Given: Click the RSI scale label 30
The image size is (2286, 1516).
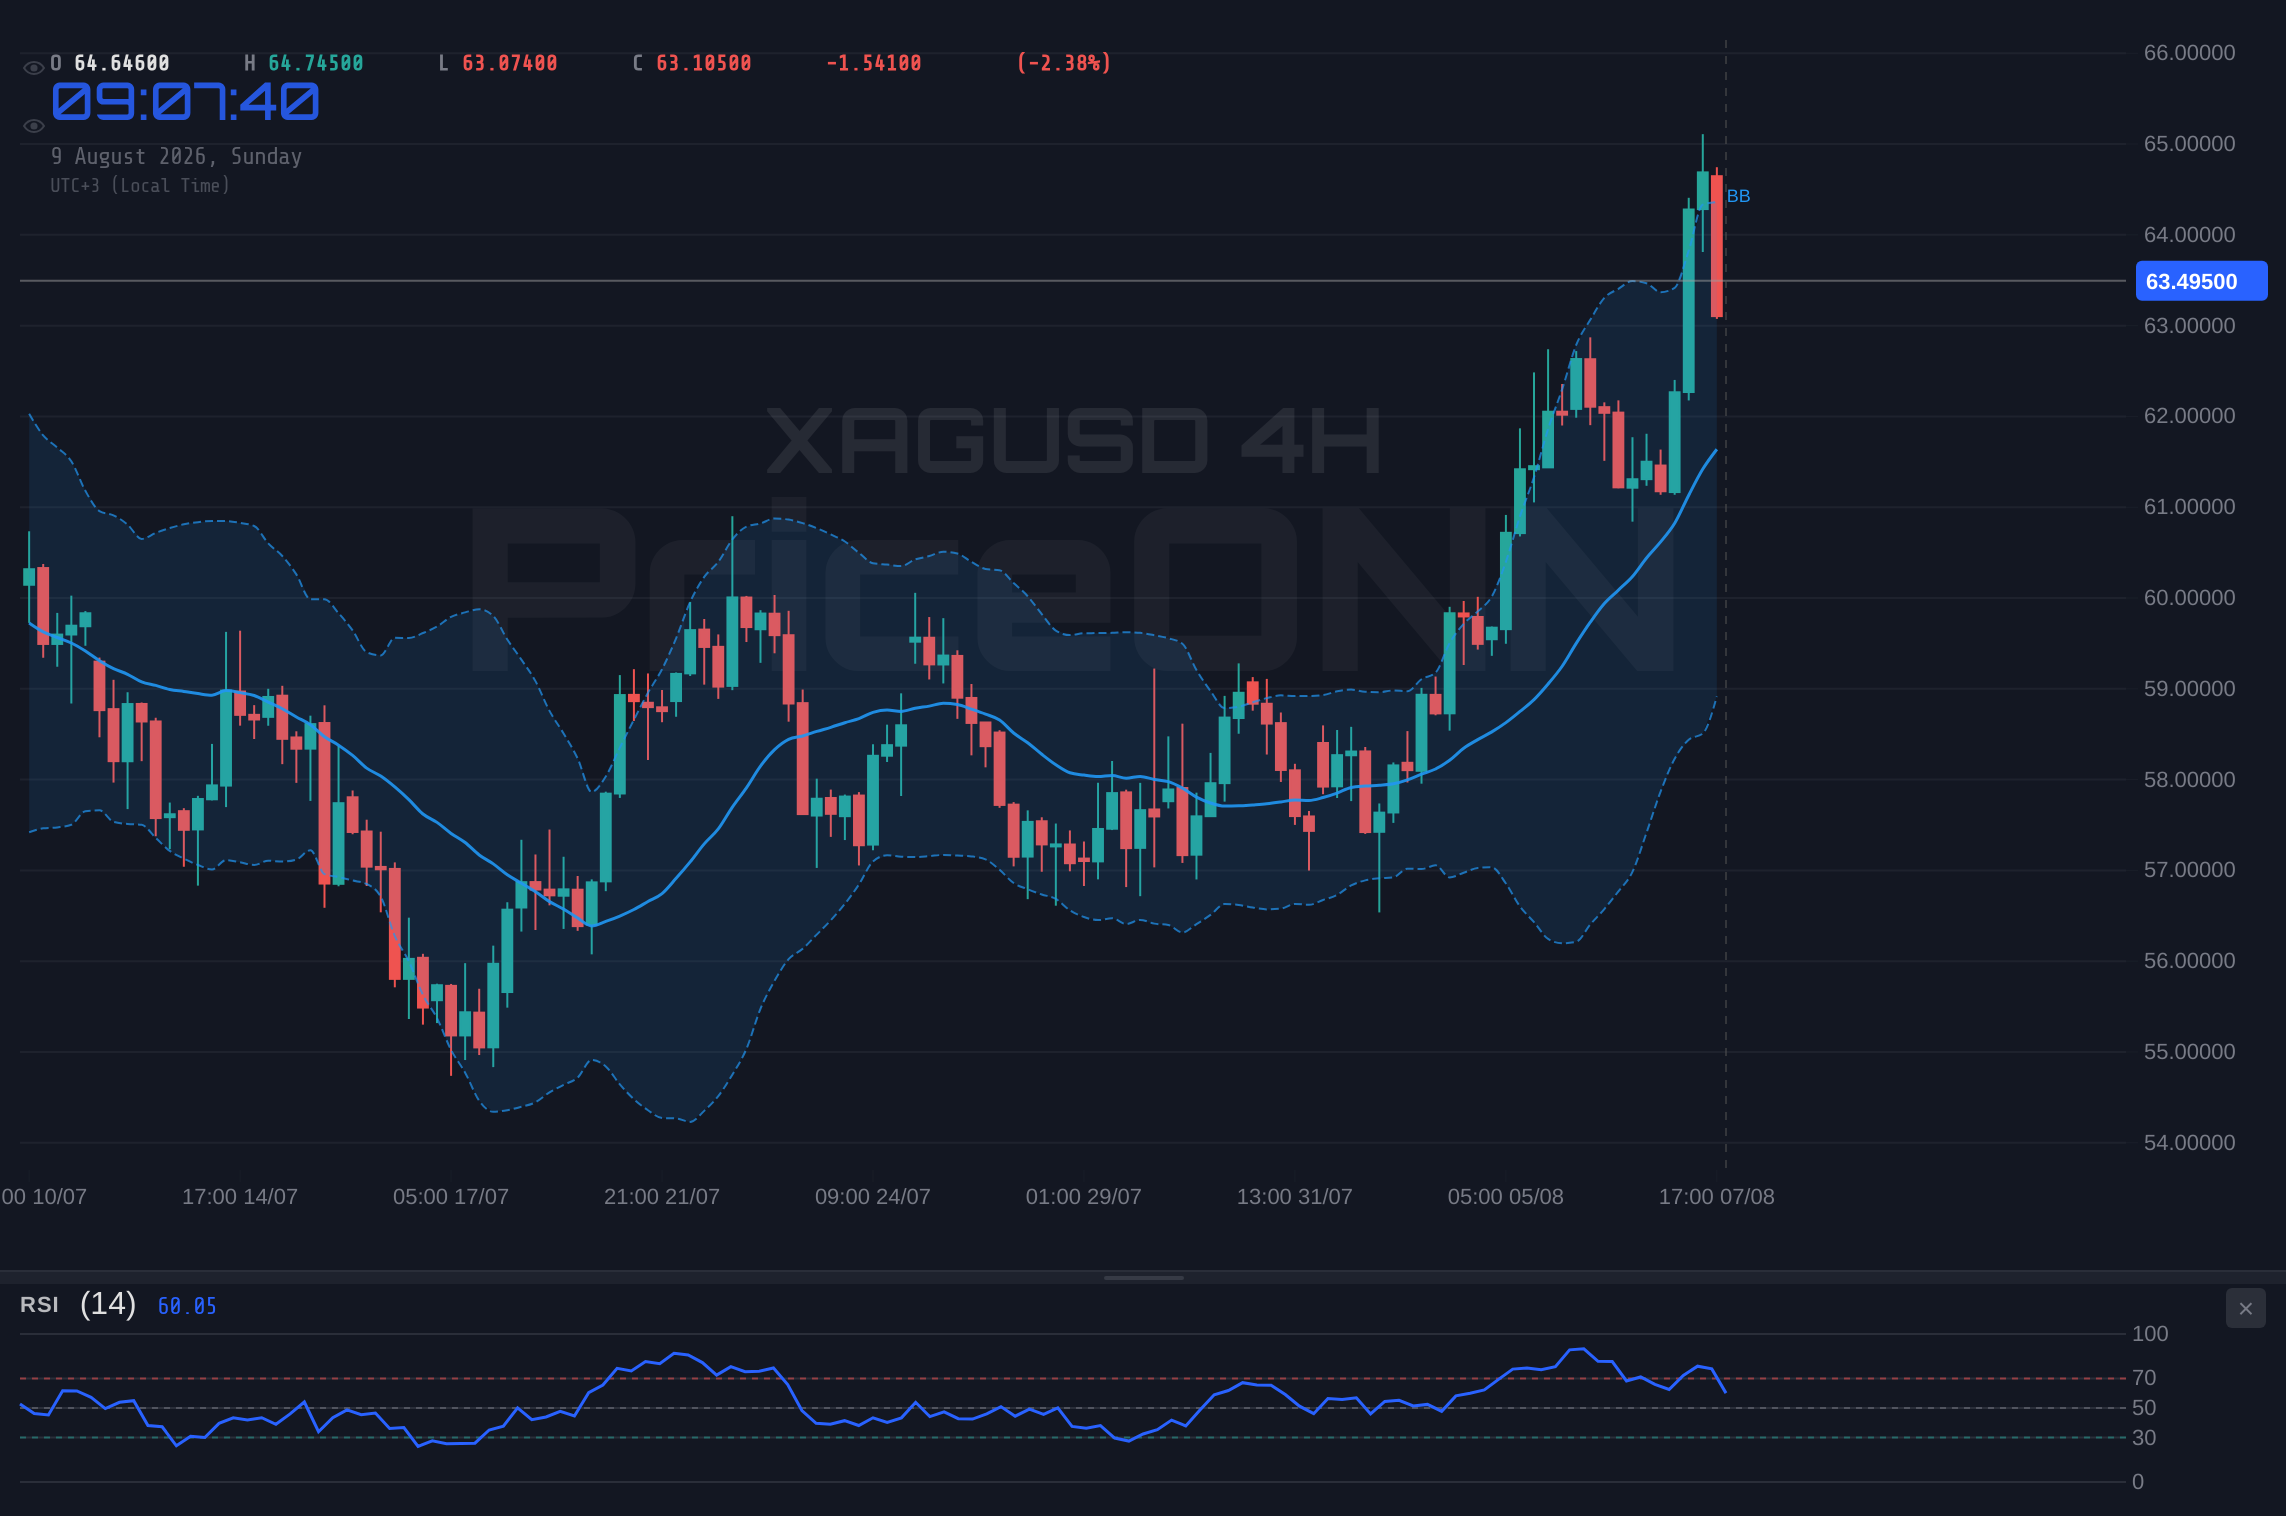Looking at the screenshot, I should [x=2143, y=1438].
